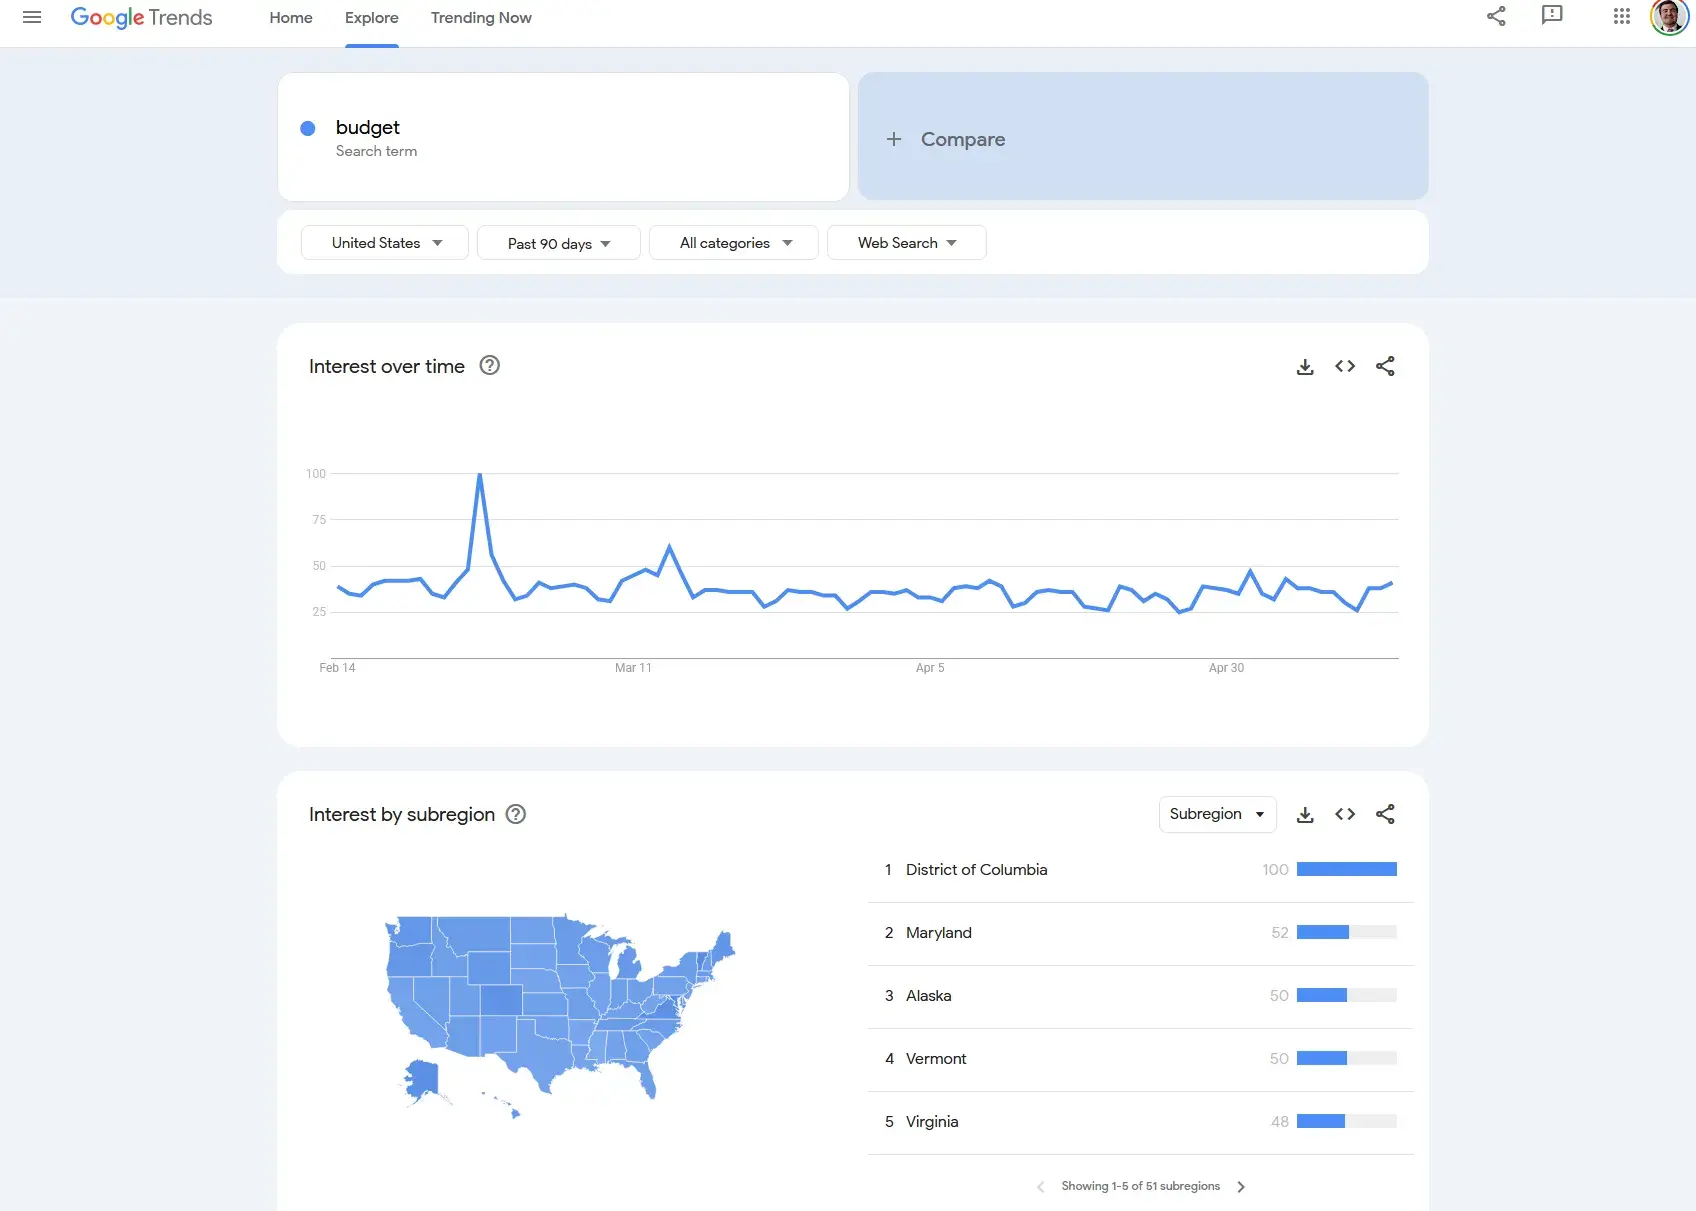Change search type via Web Search dropdown
The image size is (1696, 1211).
[906, 242]
